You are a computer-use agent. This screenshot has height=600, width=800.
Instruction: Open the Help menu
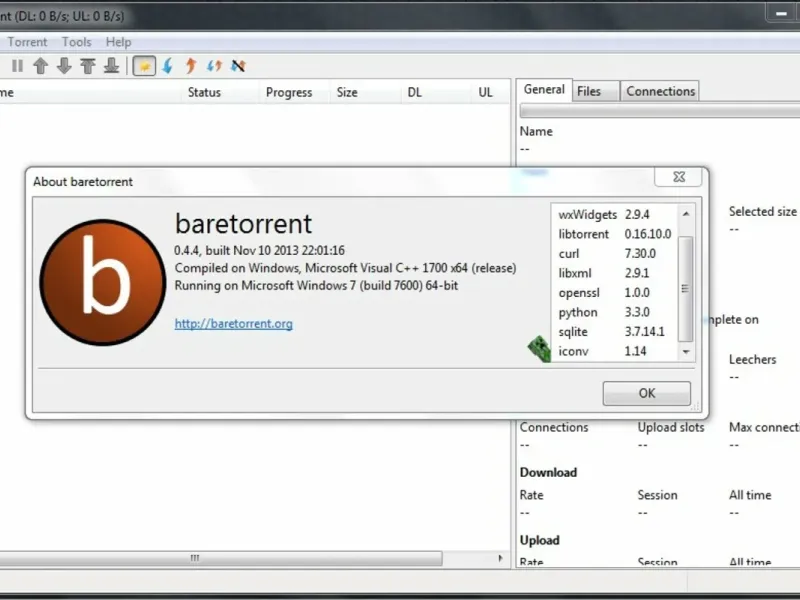(x=118, y=42)
